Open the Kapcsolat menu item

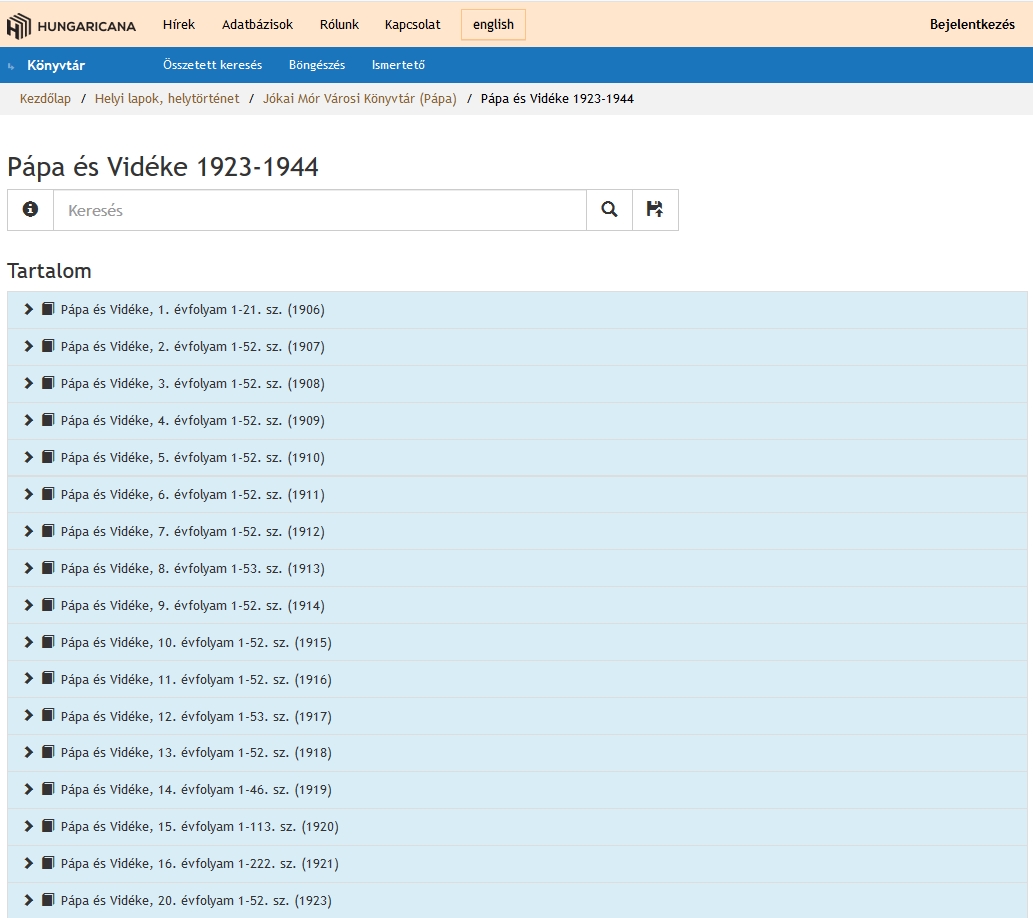pyautogui.click(x=412, y=24)
